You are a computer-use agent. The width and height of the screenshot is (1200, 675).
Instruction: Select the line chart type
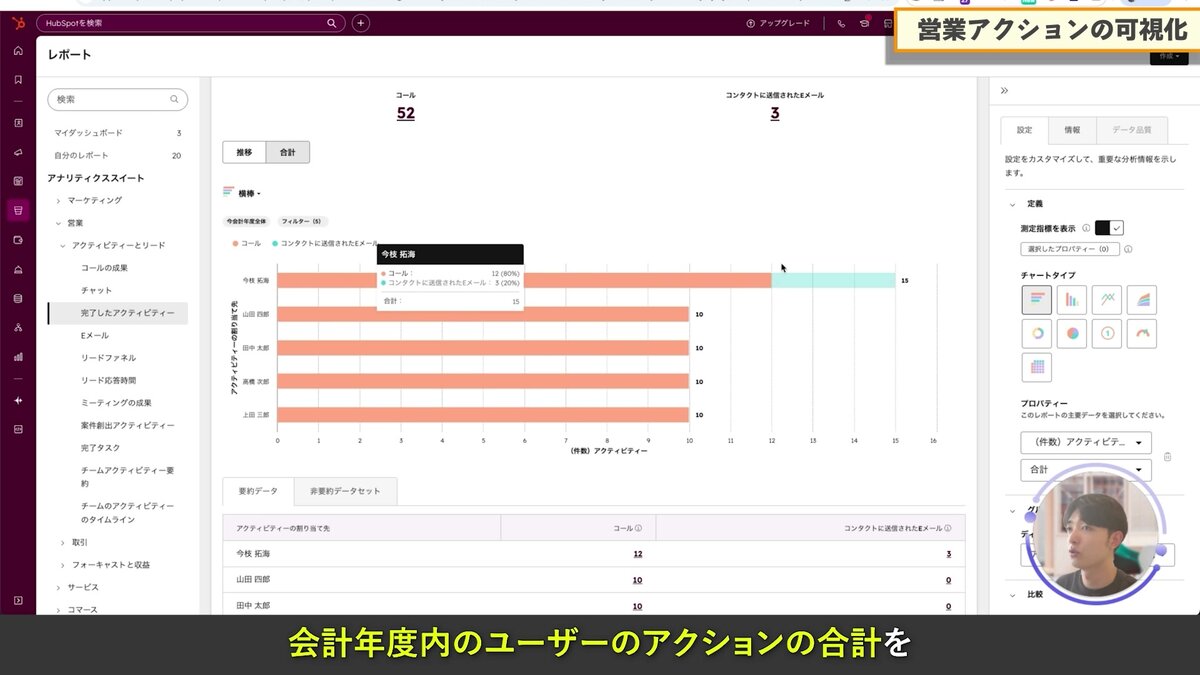pos(1106,299)
